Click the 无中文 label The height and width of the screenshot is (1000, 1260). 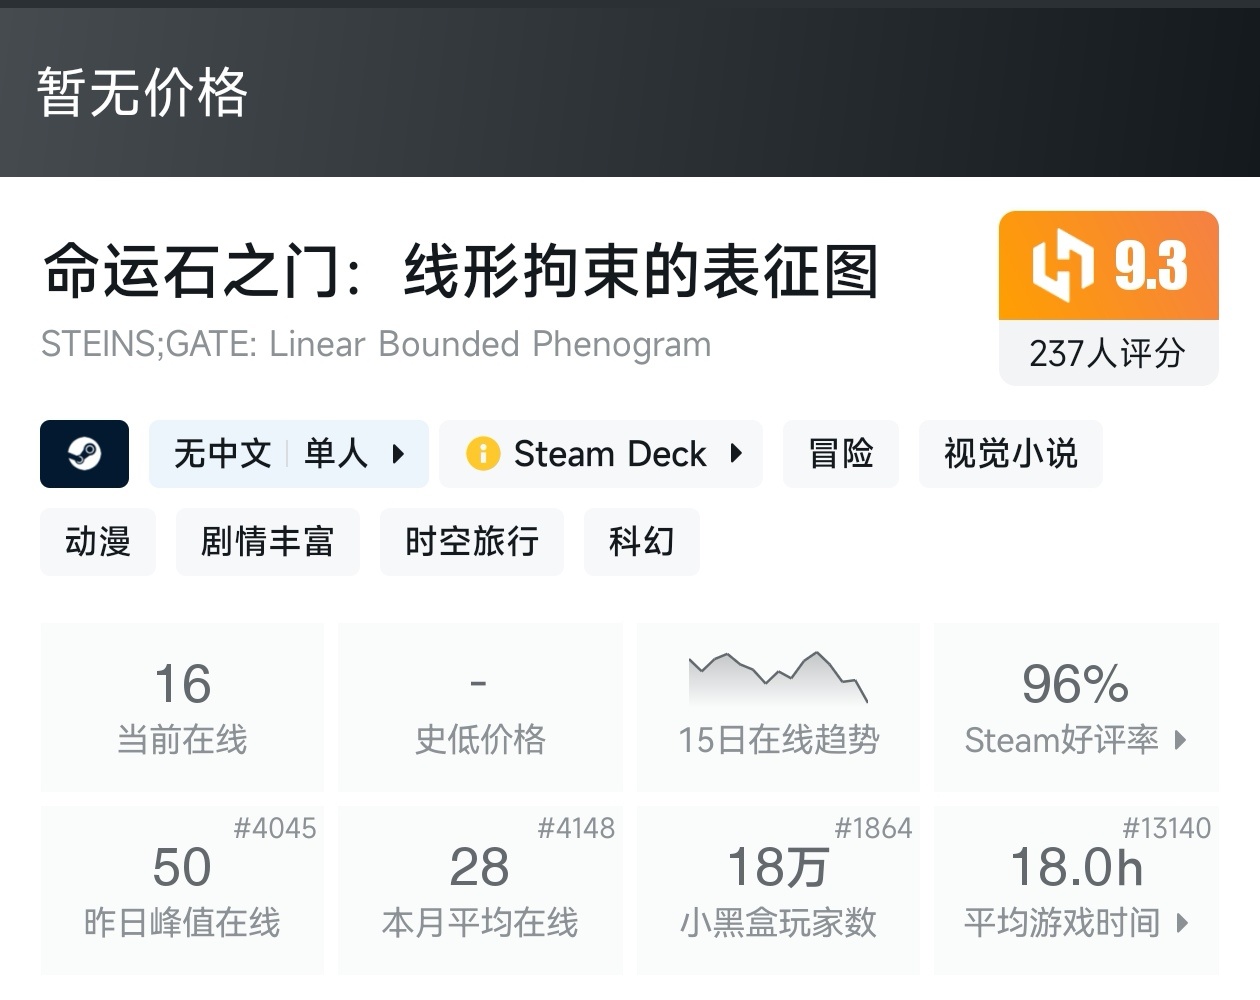coord(223,454)
